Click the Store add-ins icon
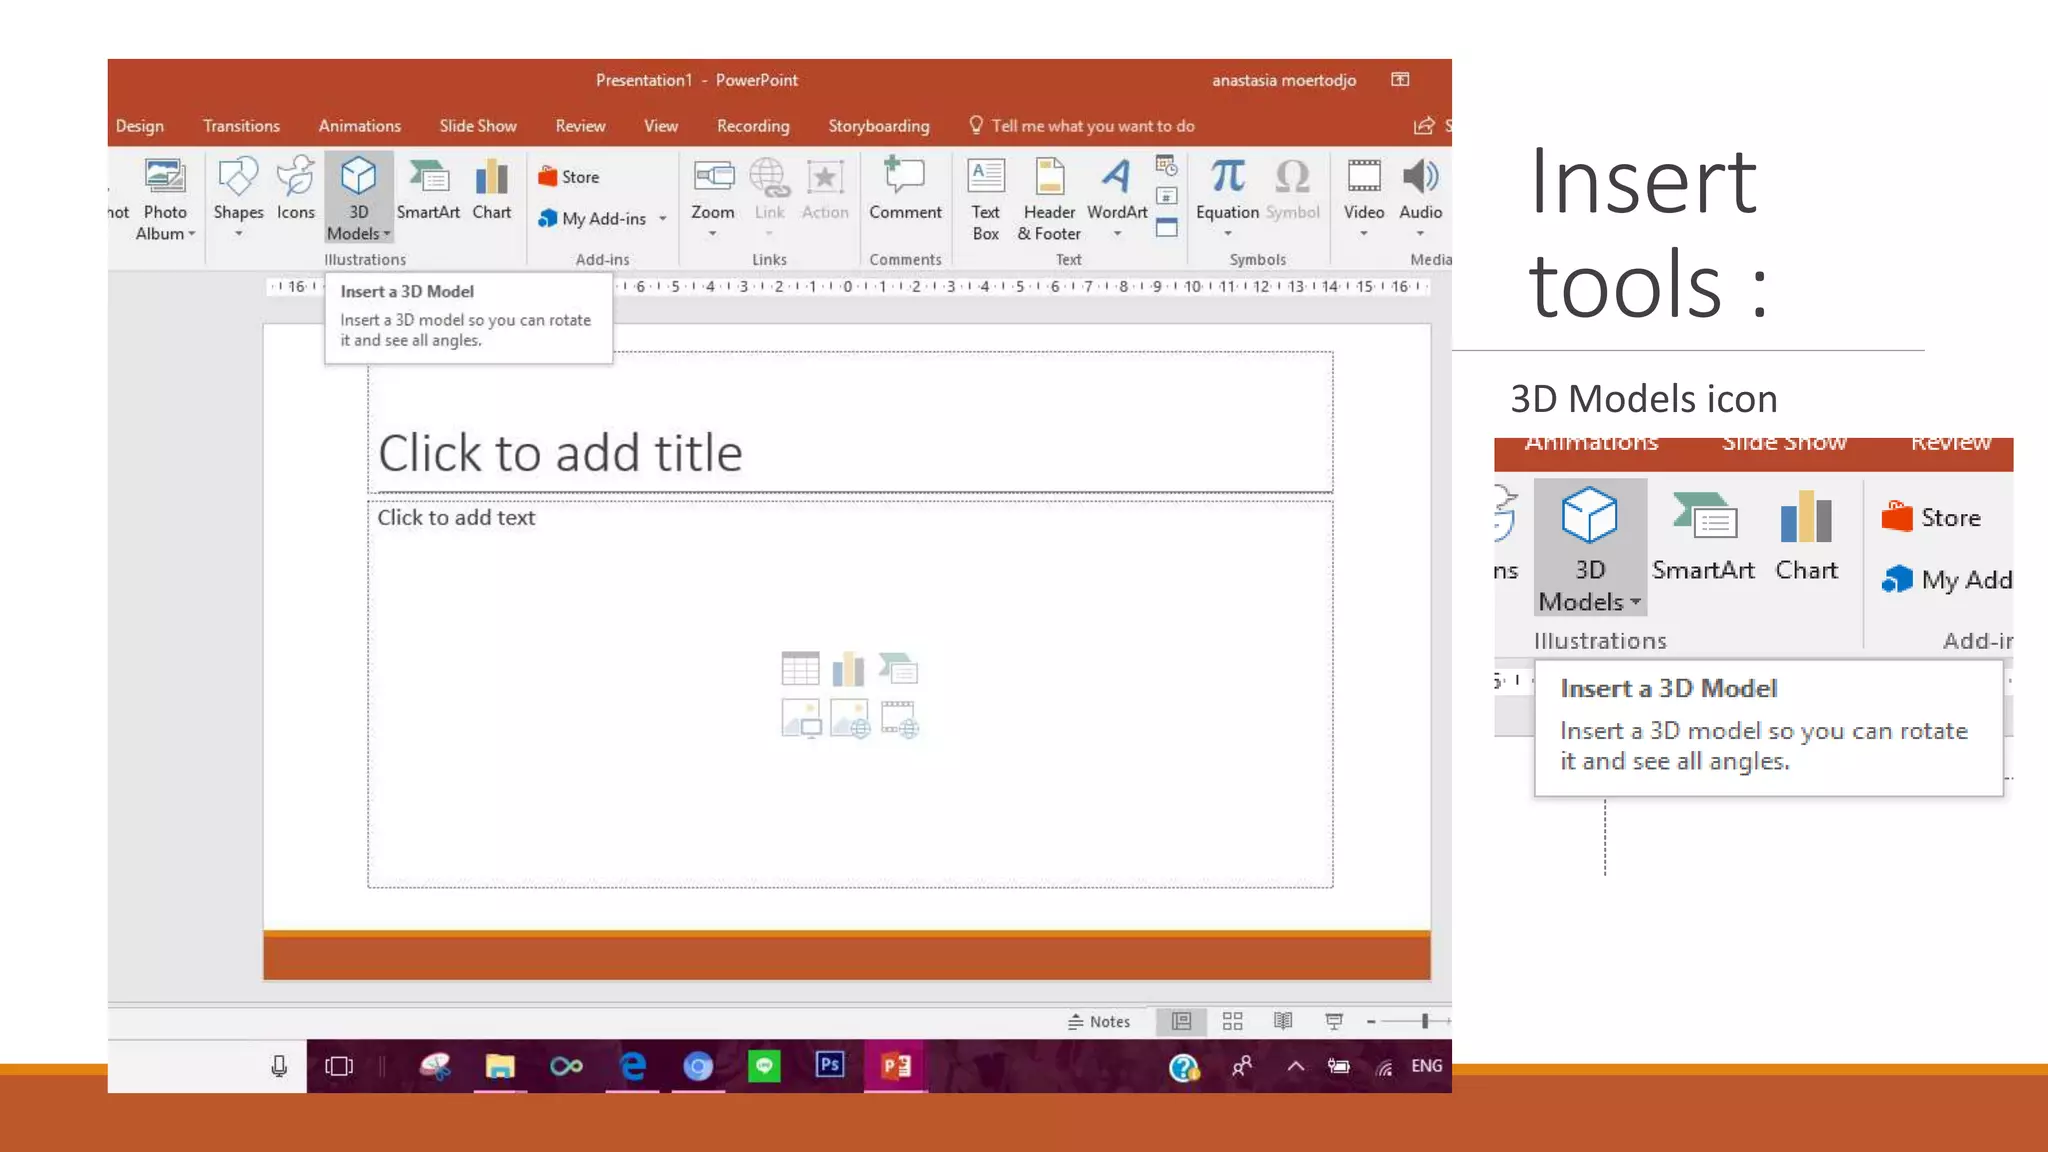2048x1152 pixels. point(568,177)
